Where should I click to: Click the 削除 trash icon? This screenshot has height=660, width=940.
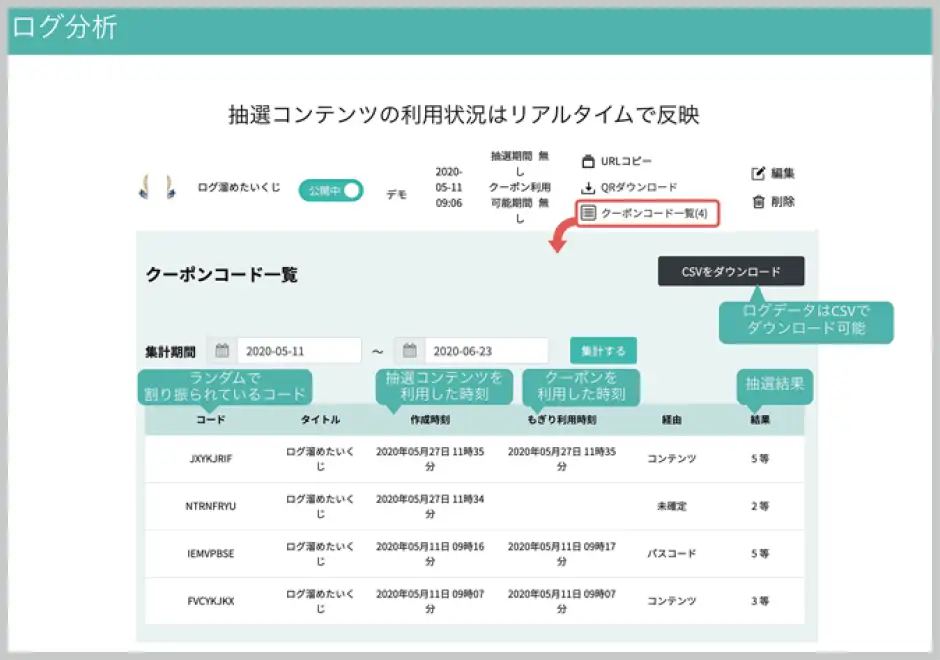758,201
